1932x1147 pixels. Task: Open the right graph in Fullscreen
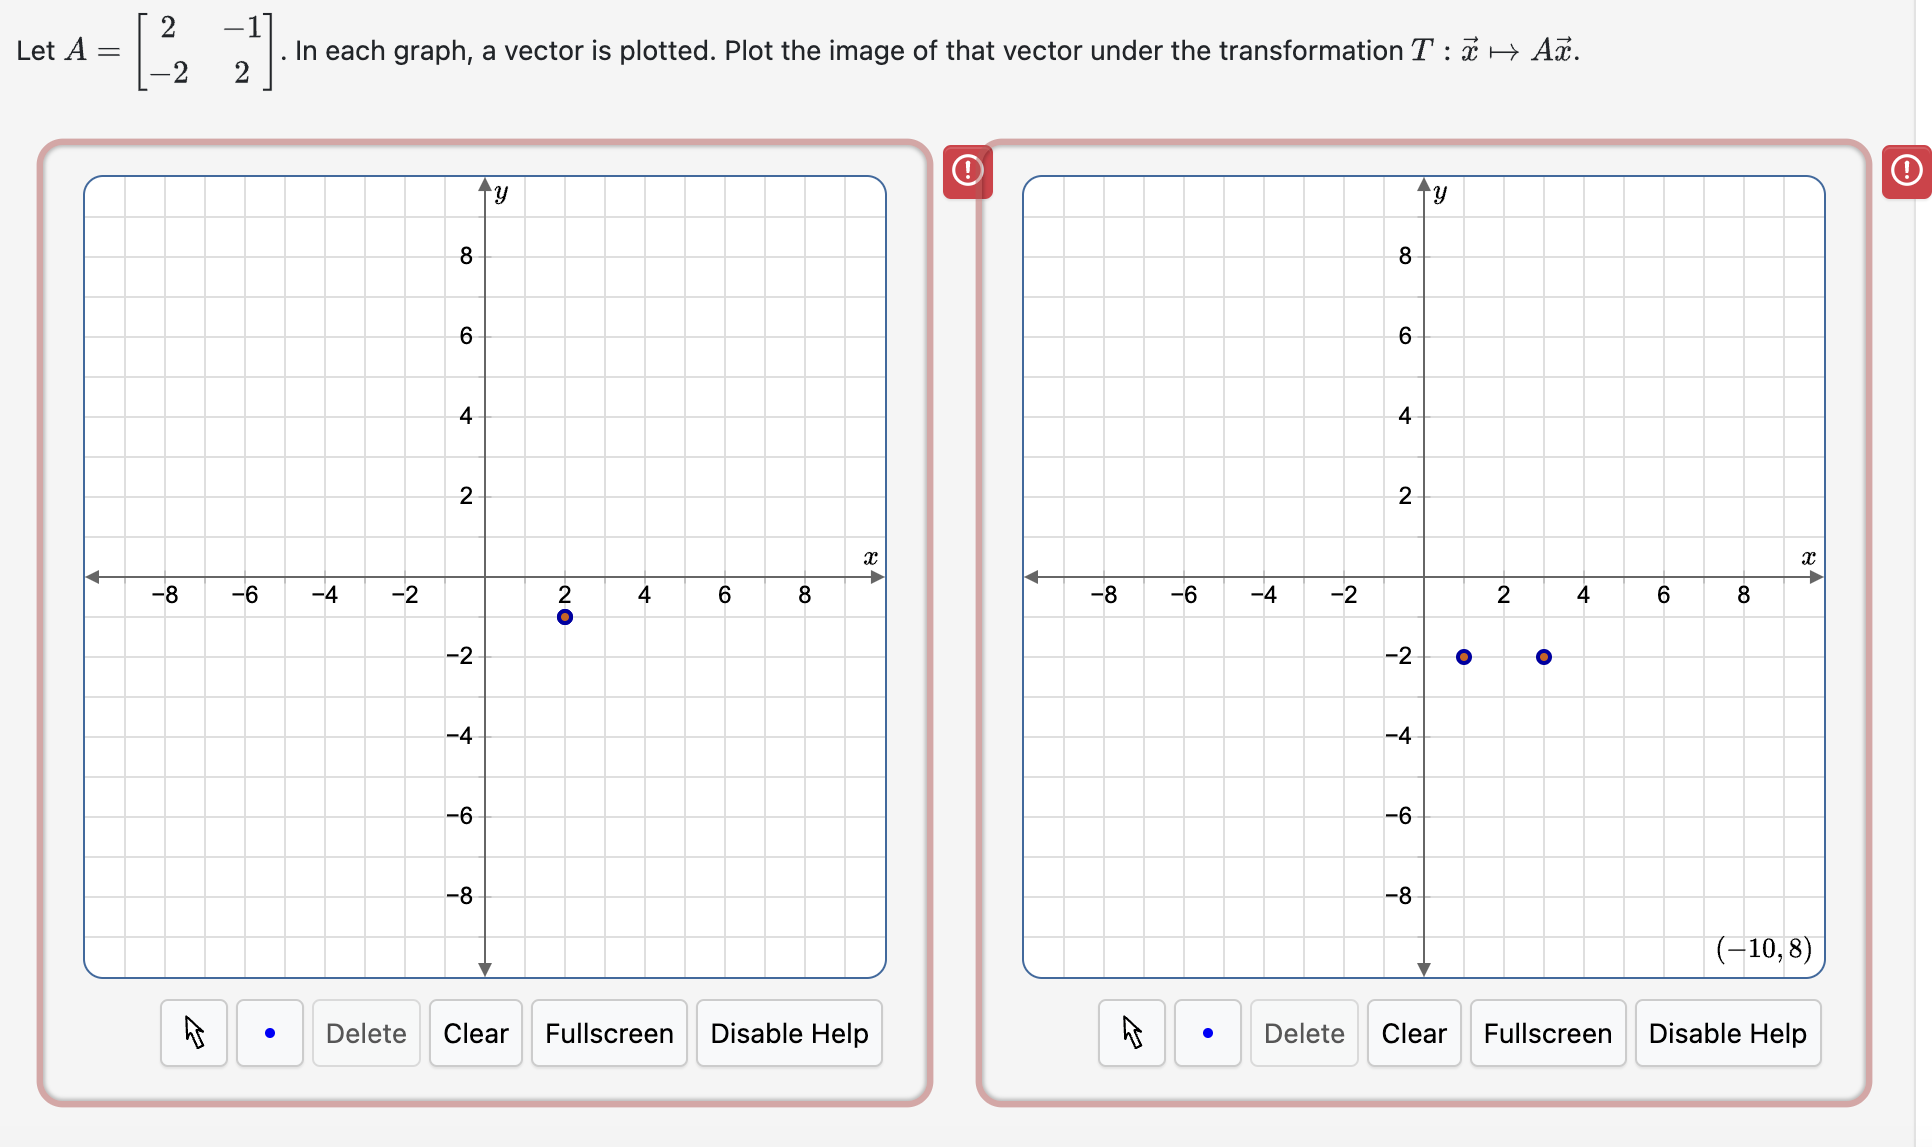pyautogui.click(x=1547, y=1033)
